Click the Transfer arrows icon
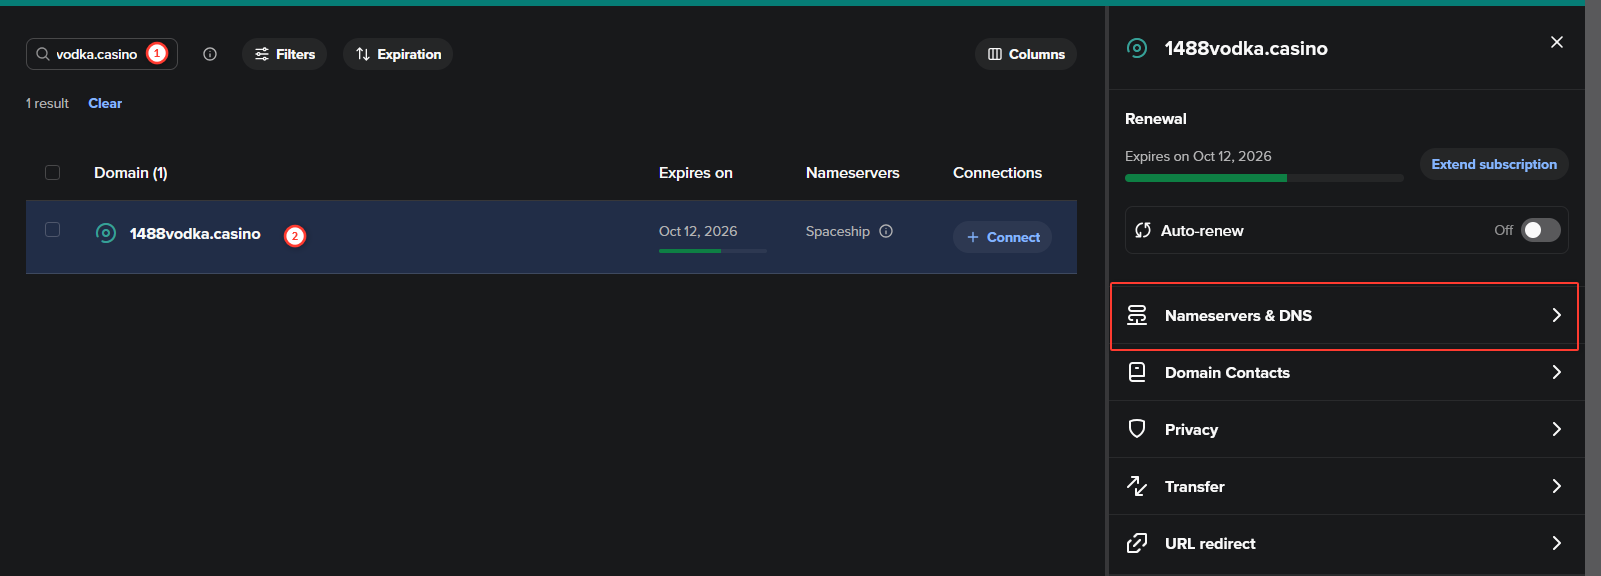The image size is (1601, 576). point(1137,486)
